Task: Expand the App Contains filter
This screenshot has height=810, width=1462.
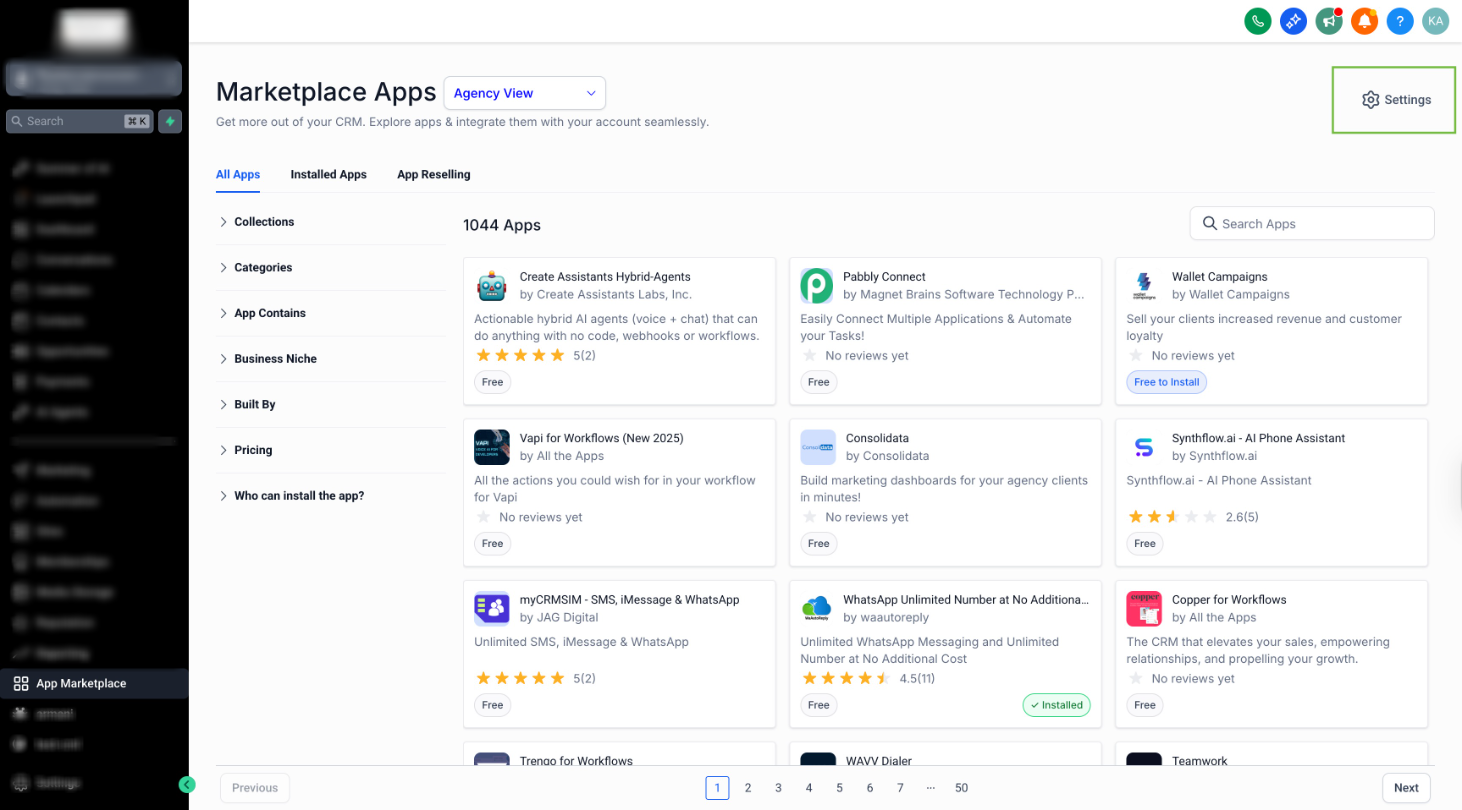Action: [331, 313]
